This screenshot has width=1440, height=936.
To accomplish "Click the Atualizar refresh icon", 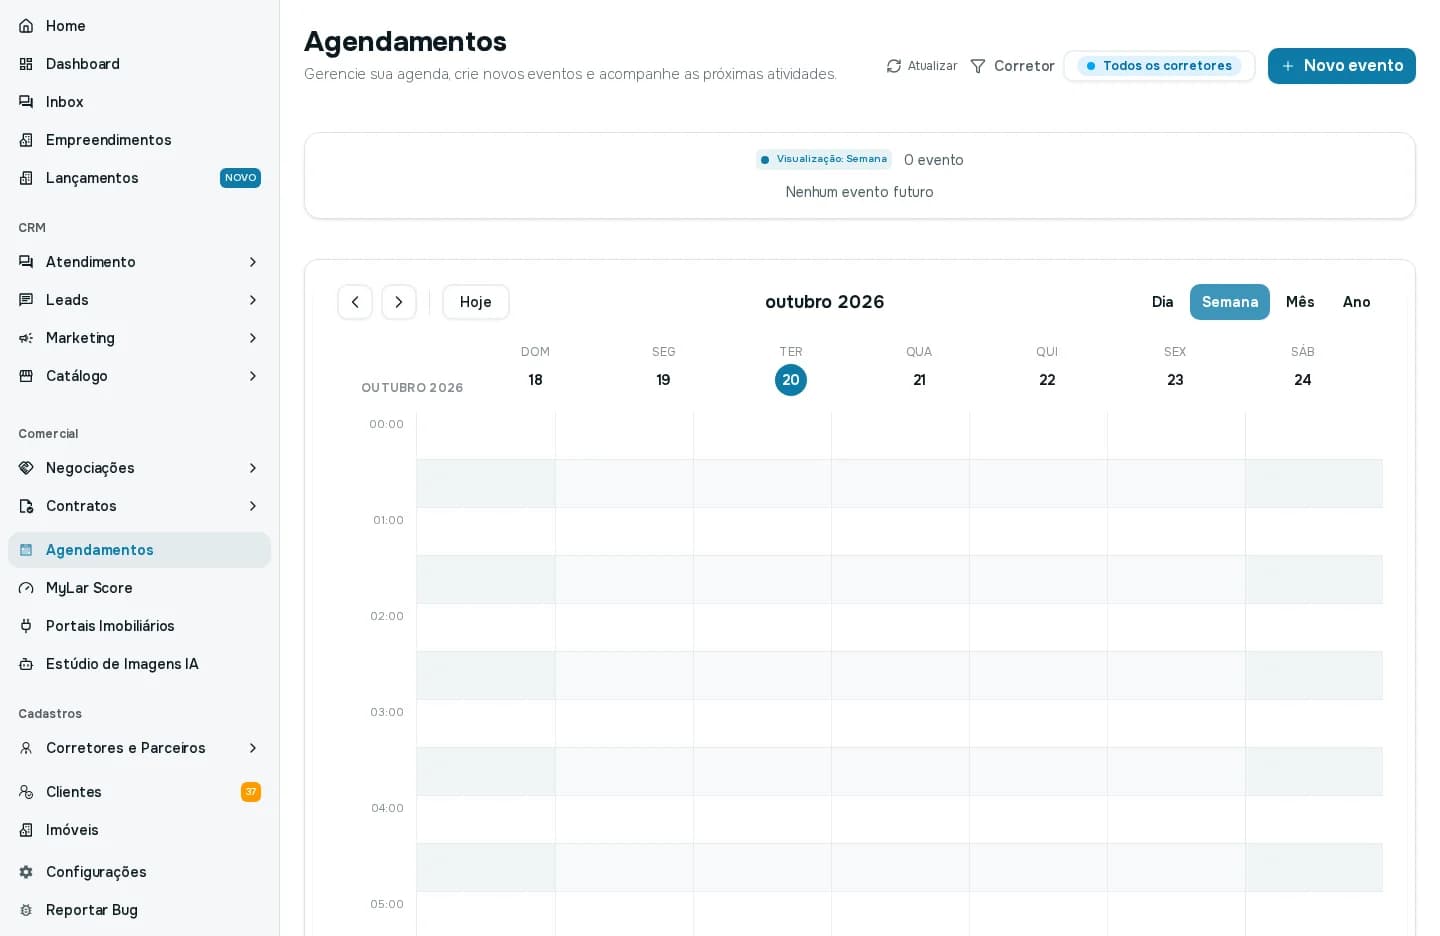I will coord(894,66).
